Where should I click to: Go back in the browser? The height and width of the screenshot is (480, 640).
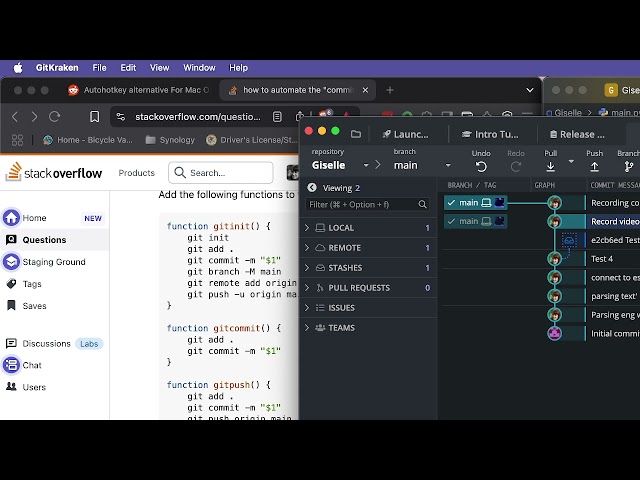pyautogui.click(x=15, y=117)
